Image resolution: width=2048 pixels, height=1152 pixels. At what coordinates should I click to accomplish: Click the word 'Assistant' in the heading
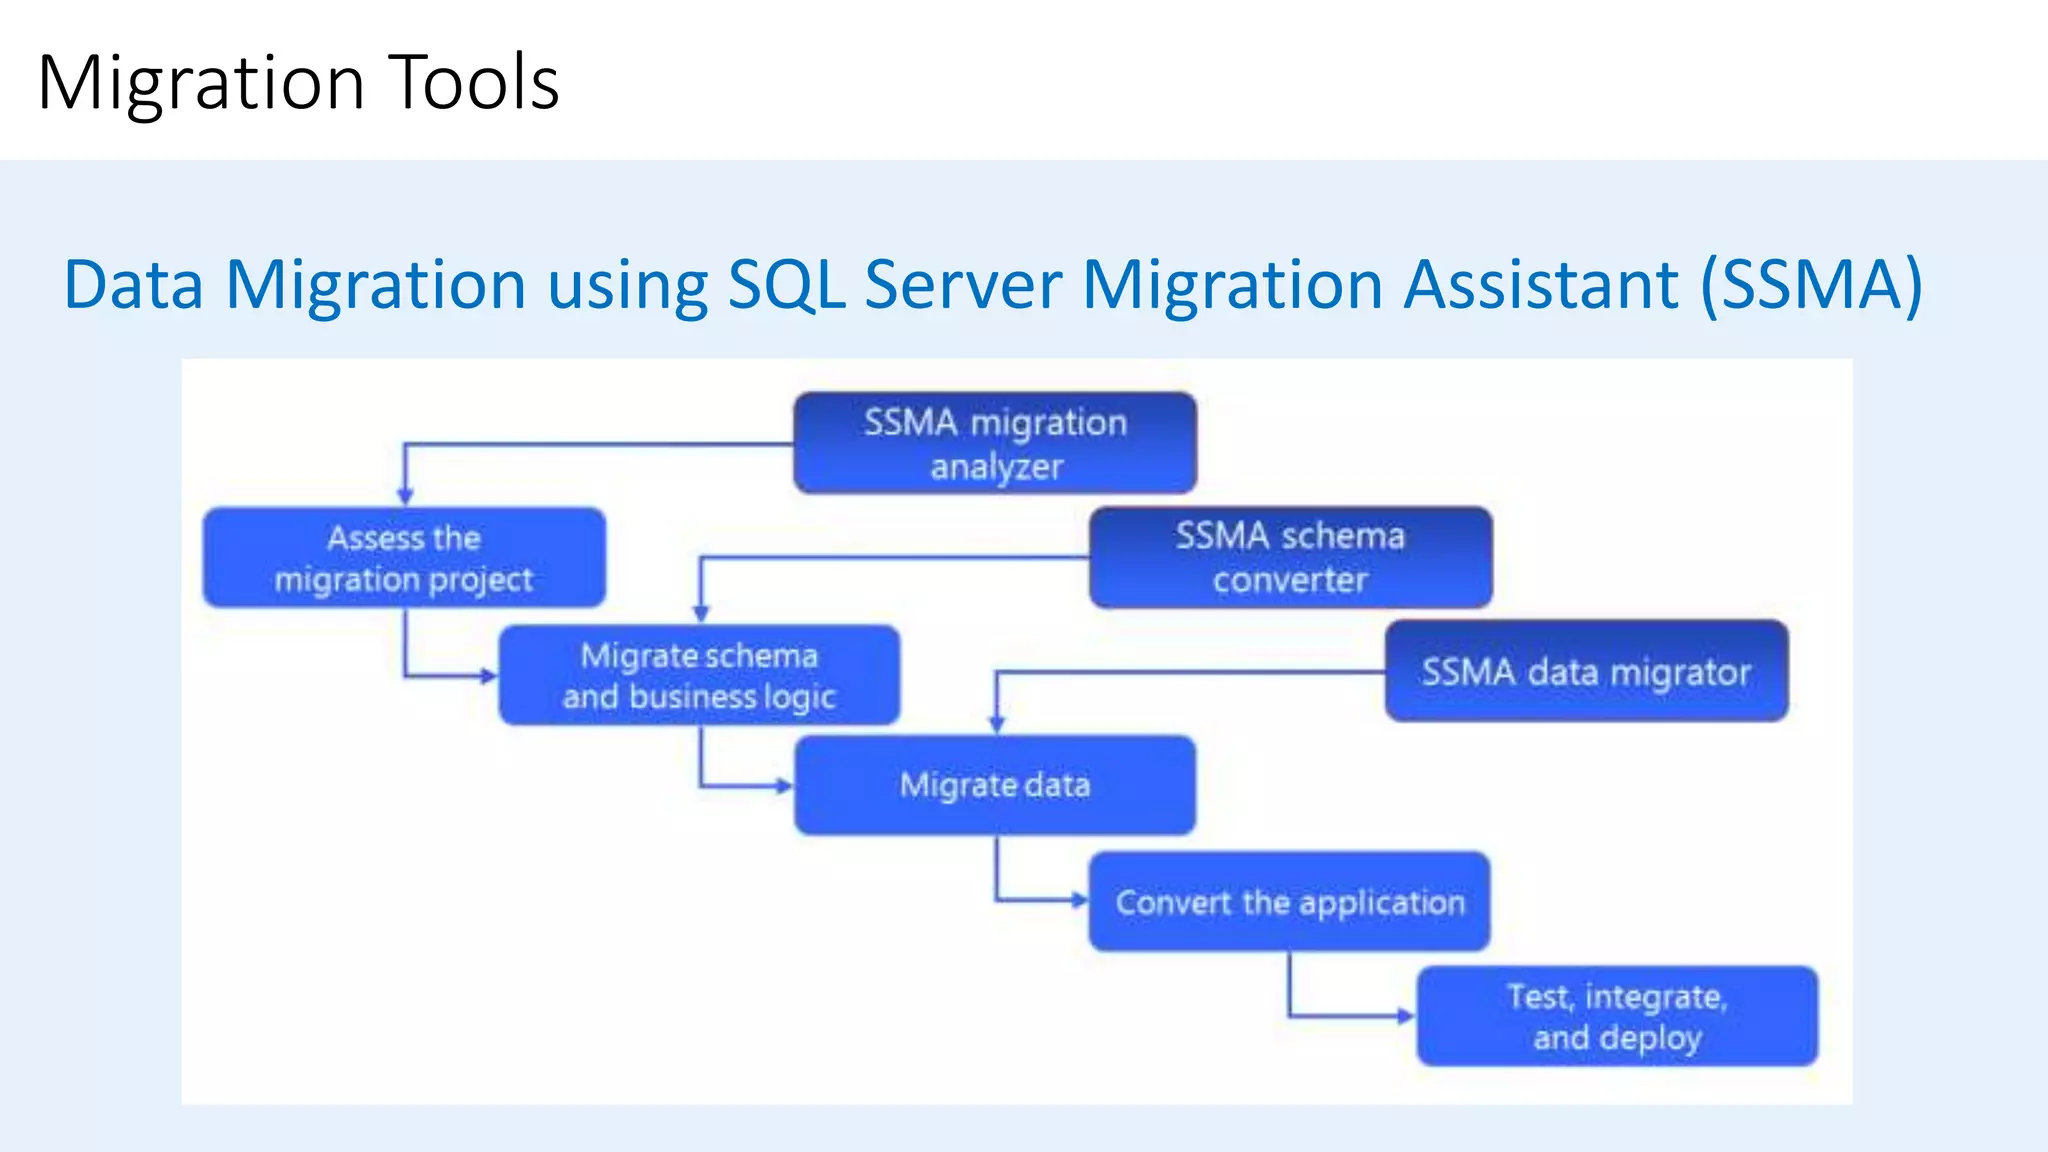[x=1540, y=285]
